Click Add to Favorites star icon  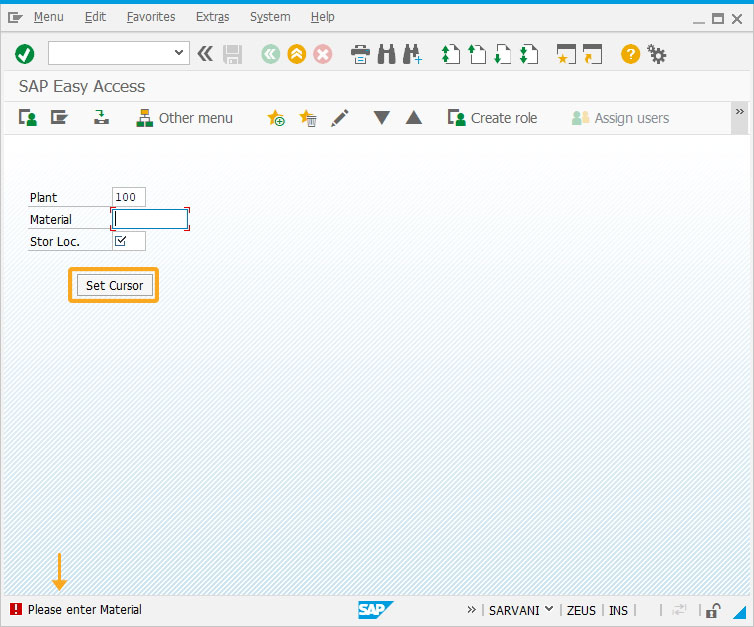(276, 118)
